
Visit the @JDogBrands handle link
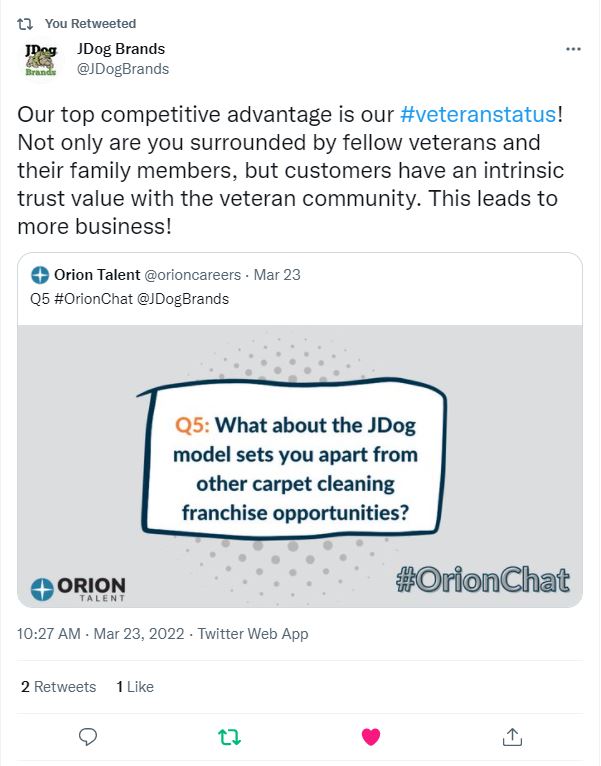pyautogui.click(x=123, y=69)
